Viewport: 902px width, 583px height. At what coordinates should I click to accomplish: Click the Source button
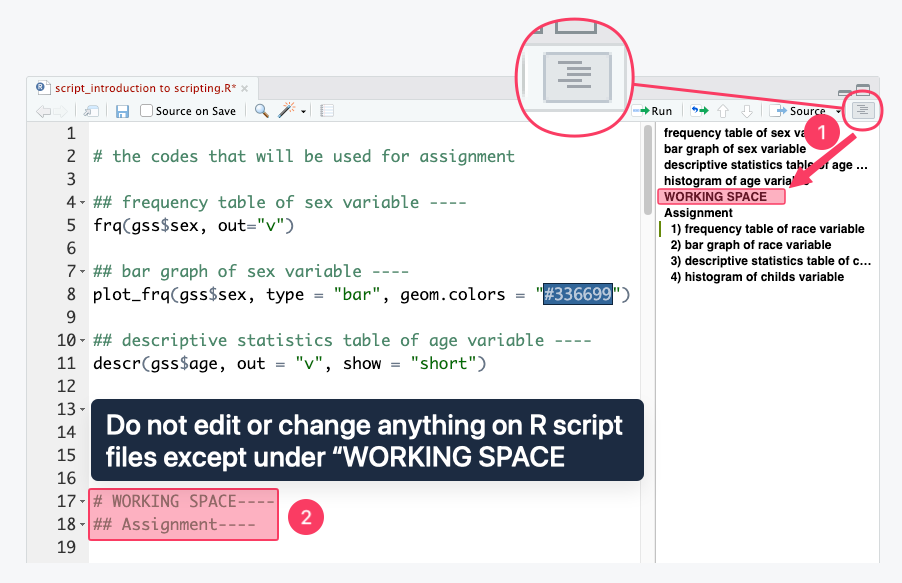point(799,111)
